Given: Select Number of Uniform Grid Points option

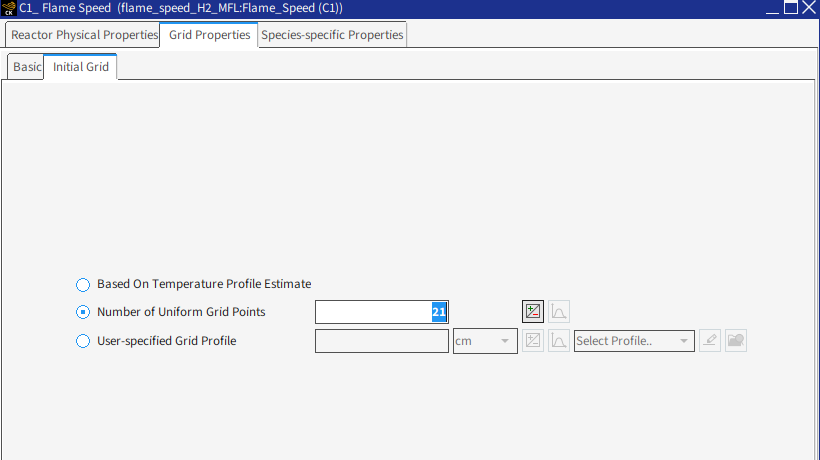Looking at the screenshot, I should (x=83, y=312).
